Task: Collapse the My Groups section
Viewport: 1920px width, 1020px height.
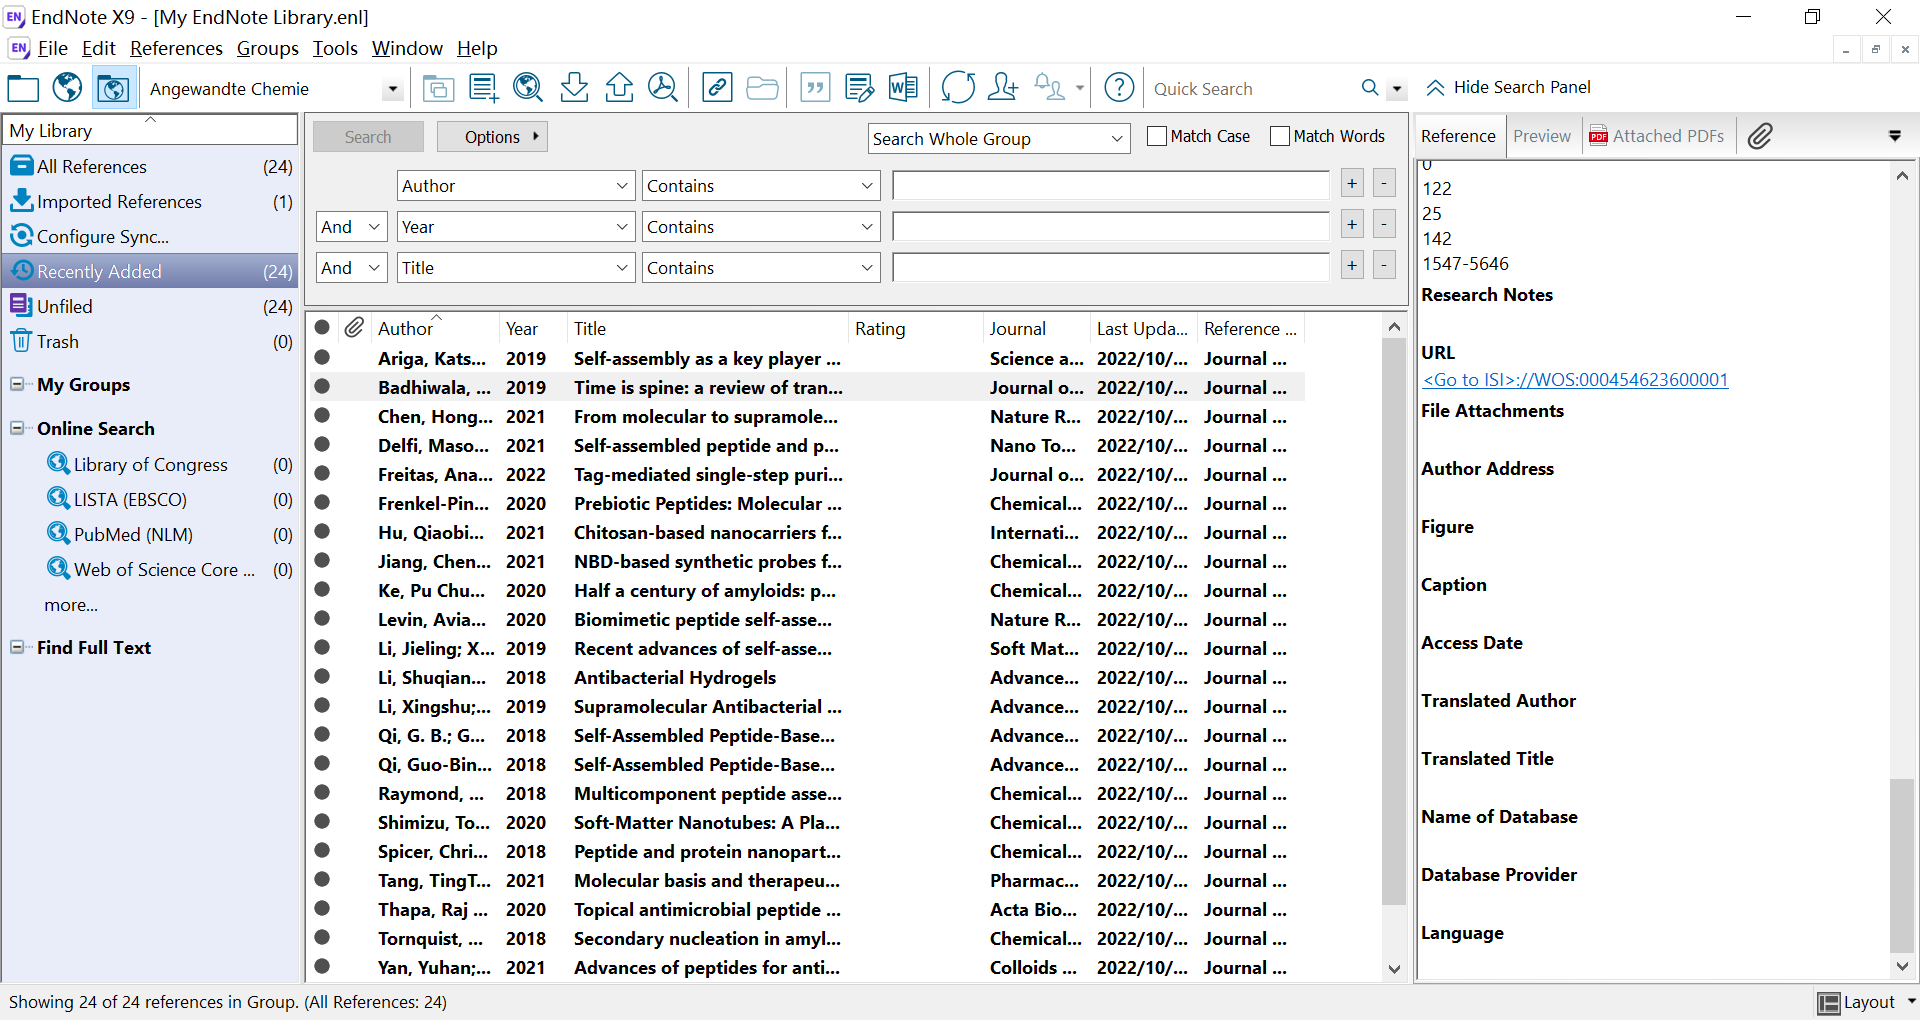Action: [17, 384]
